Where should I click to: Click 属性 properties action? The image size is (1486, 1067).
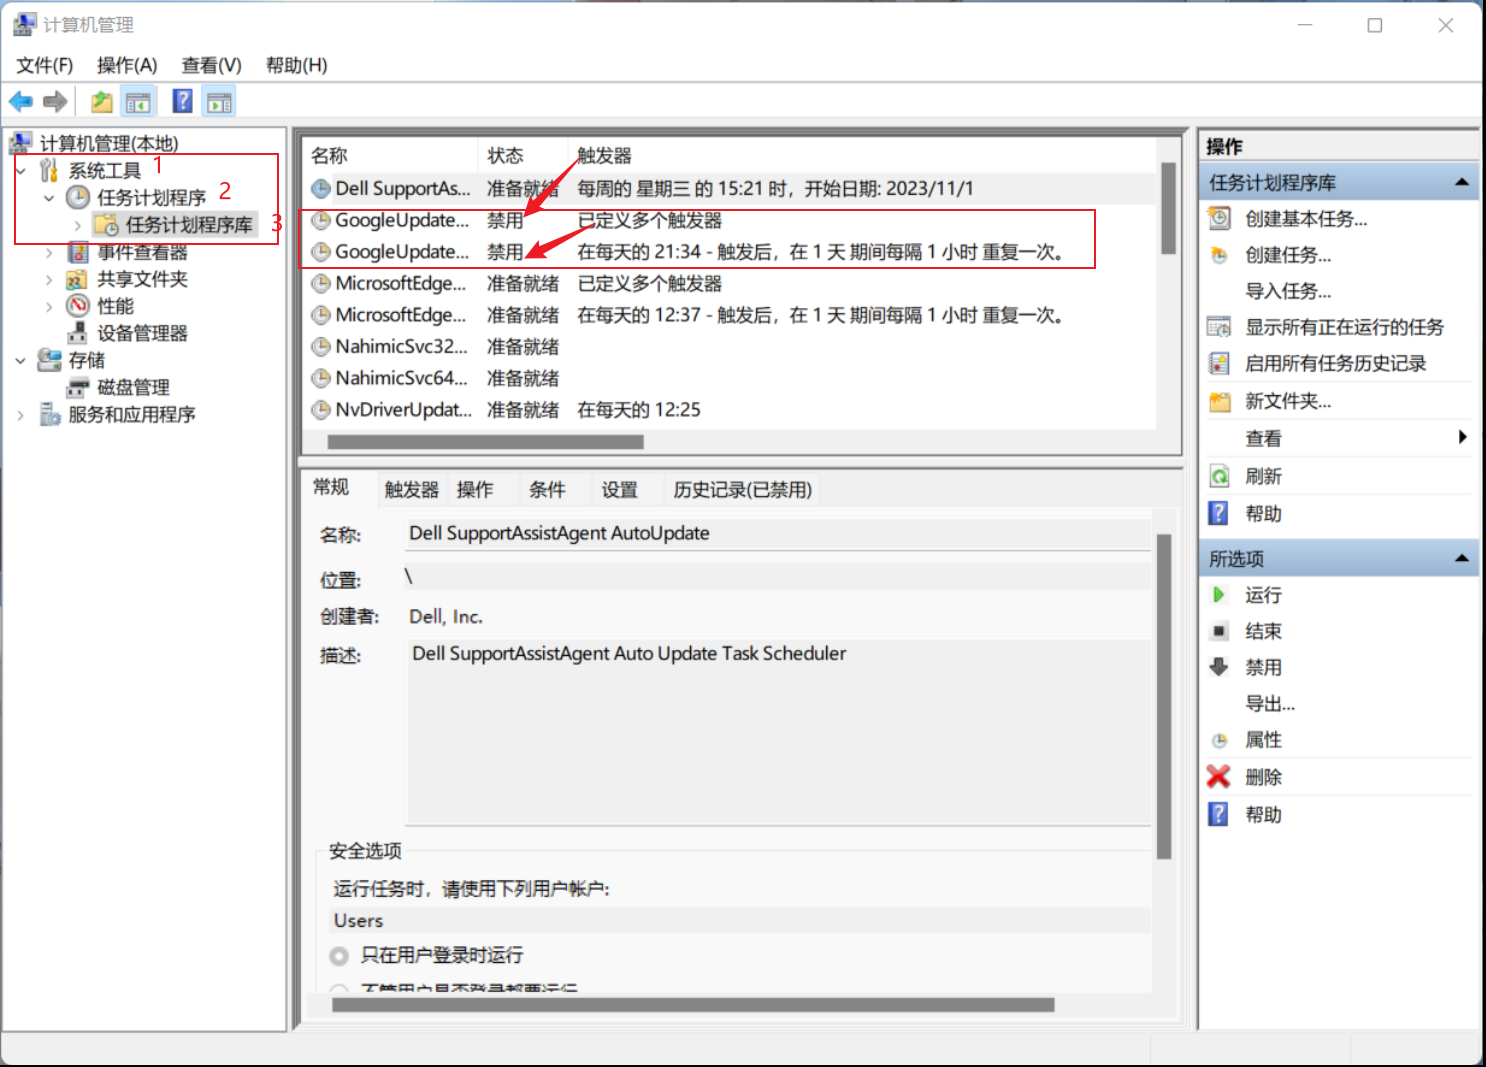1263,739
